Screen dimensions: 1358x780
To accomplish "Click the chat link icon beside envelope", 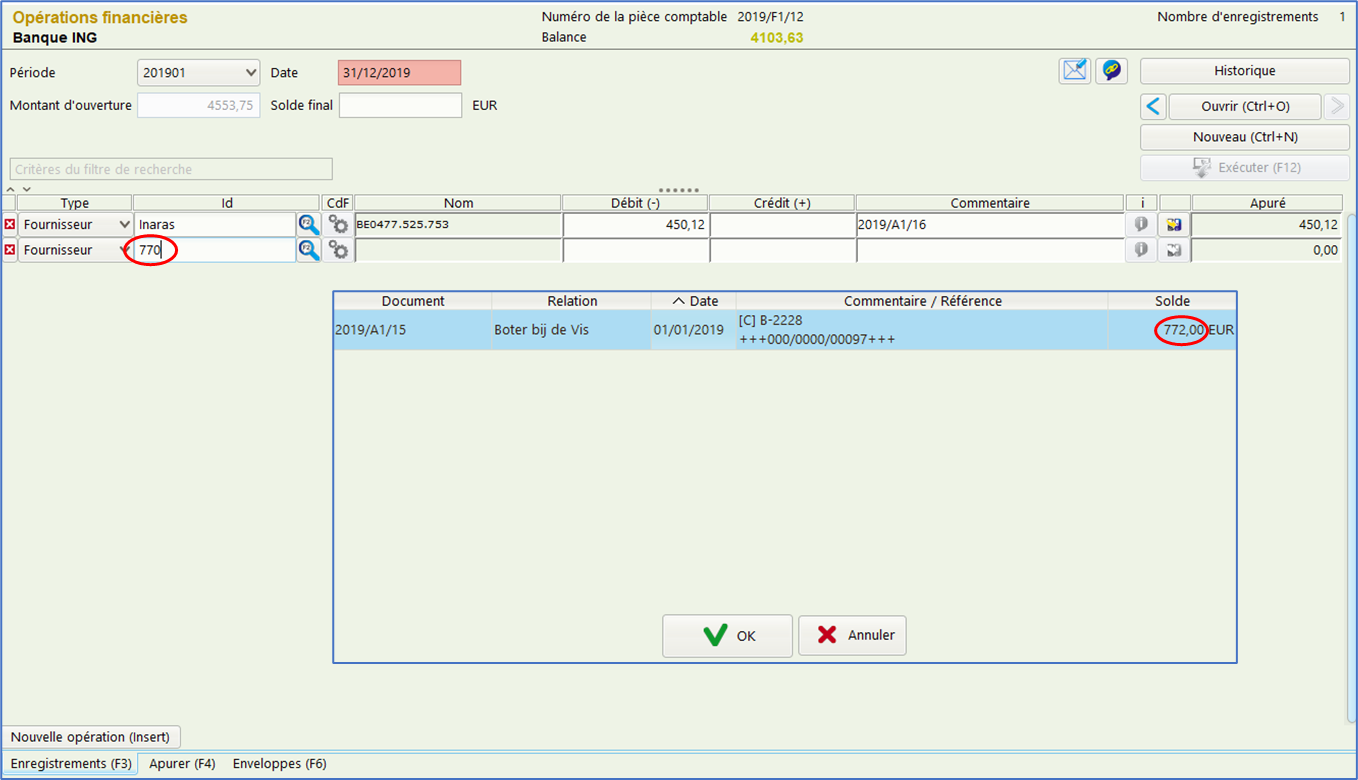I will 1111,71.
